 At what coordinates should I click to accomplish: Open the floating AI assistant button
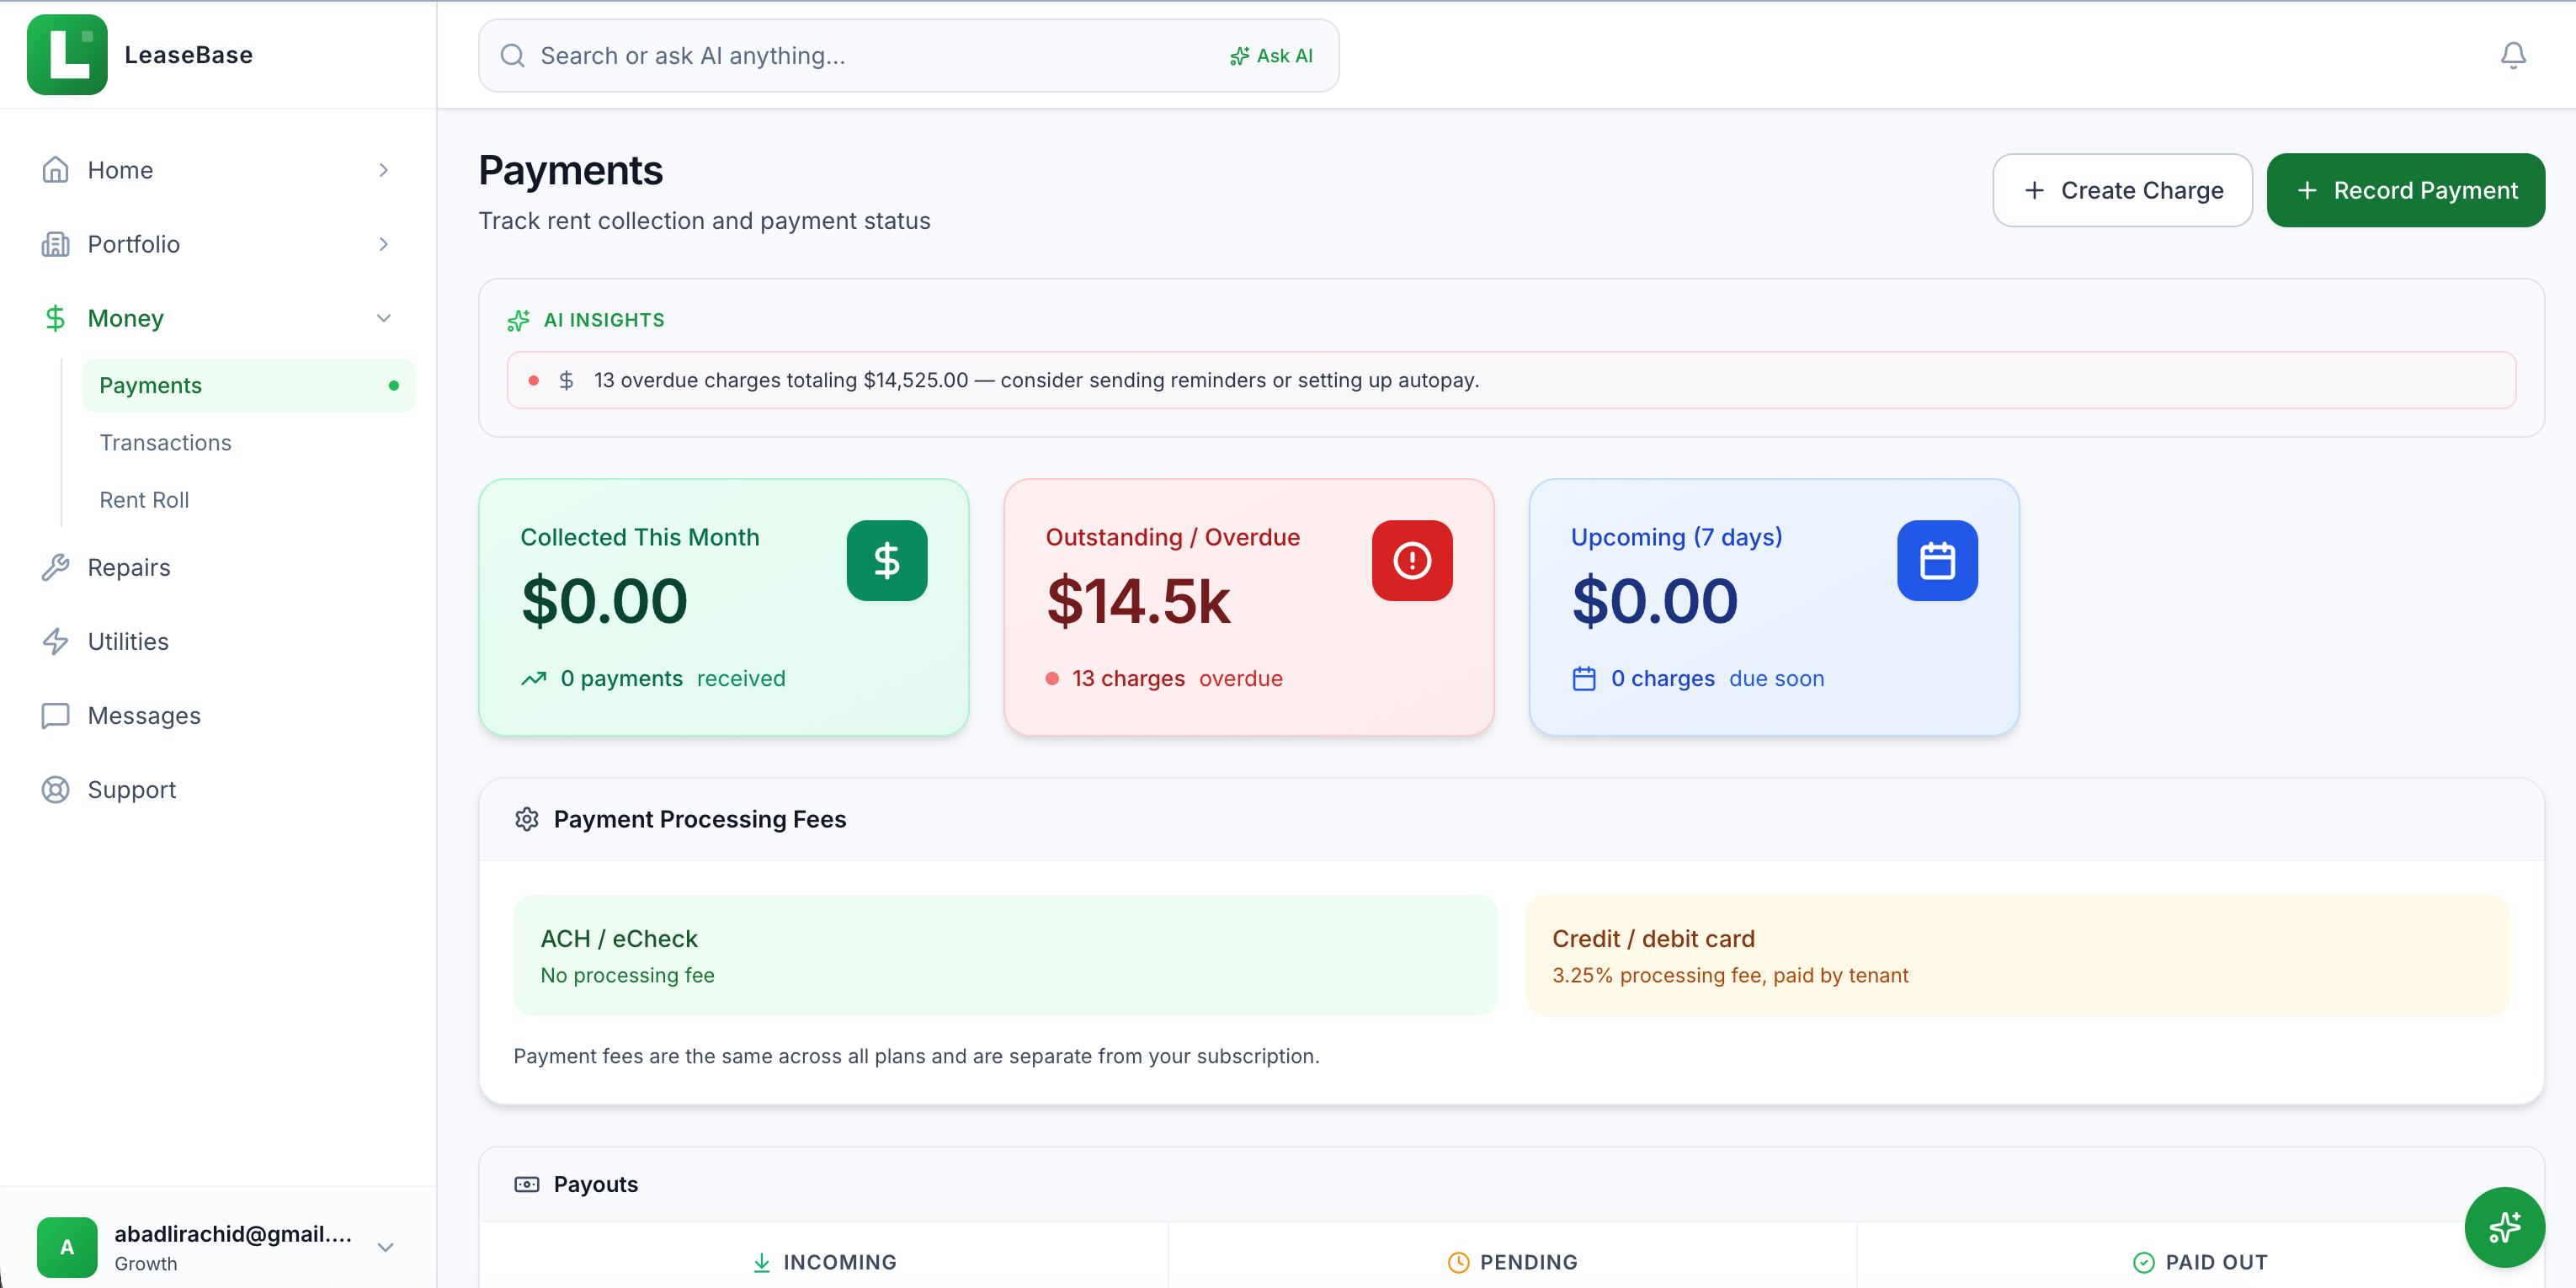(2505, 1227)
